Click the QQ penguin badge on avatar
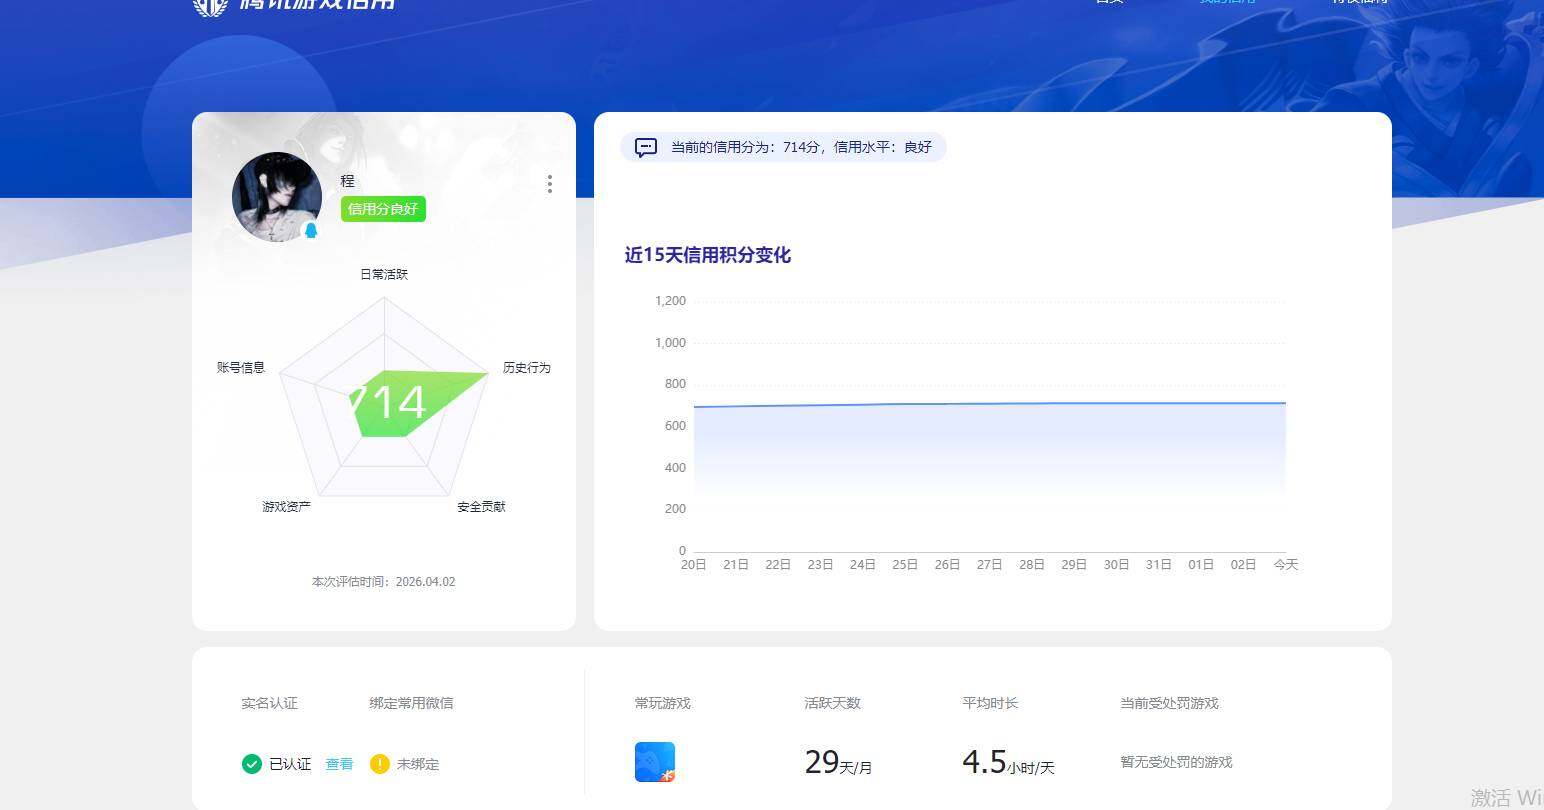The image size is (1544, 810). (311, 231)
